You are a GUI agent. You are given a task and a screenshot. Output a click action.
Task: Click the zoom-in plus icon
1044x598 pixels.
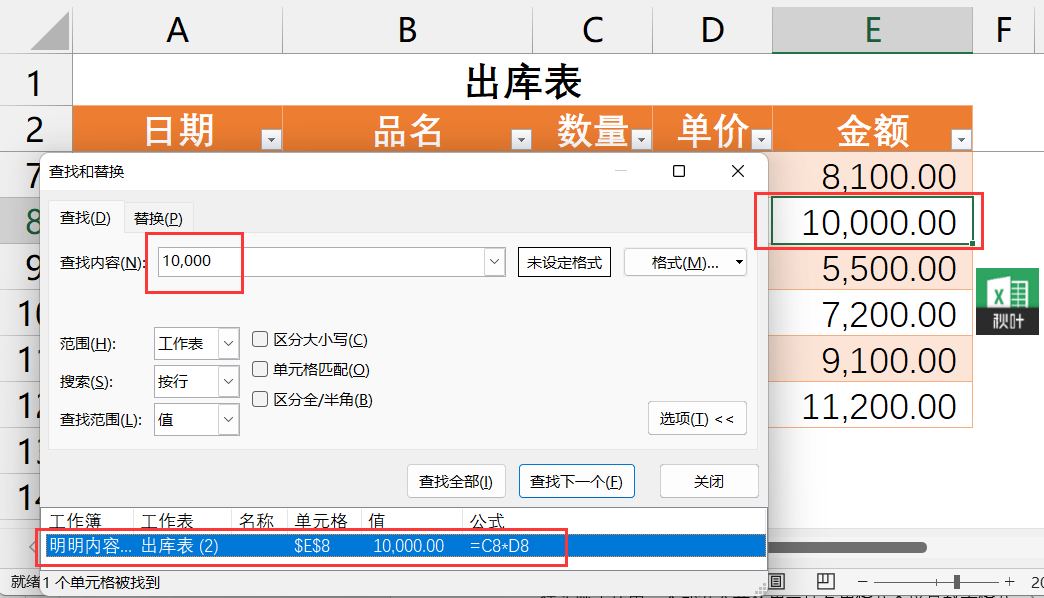pyautogui.click(x=1012, y=580)
